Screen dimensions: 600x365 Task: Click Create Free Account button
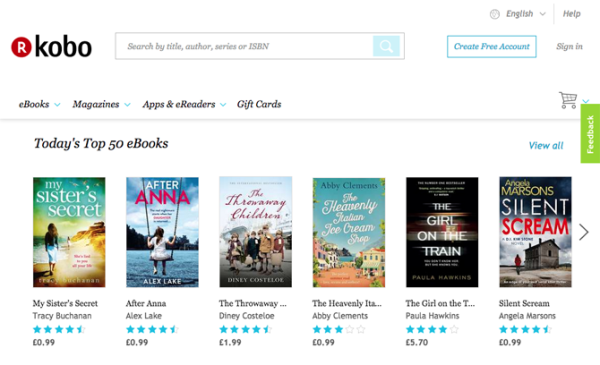coord(492,47)
